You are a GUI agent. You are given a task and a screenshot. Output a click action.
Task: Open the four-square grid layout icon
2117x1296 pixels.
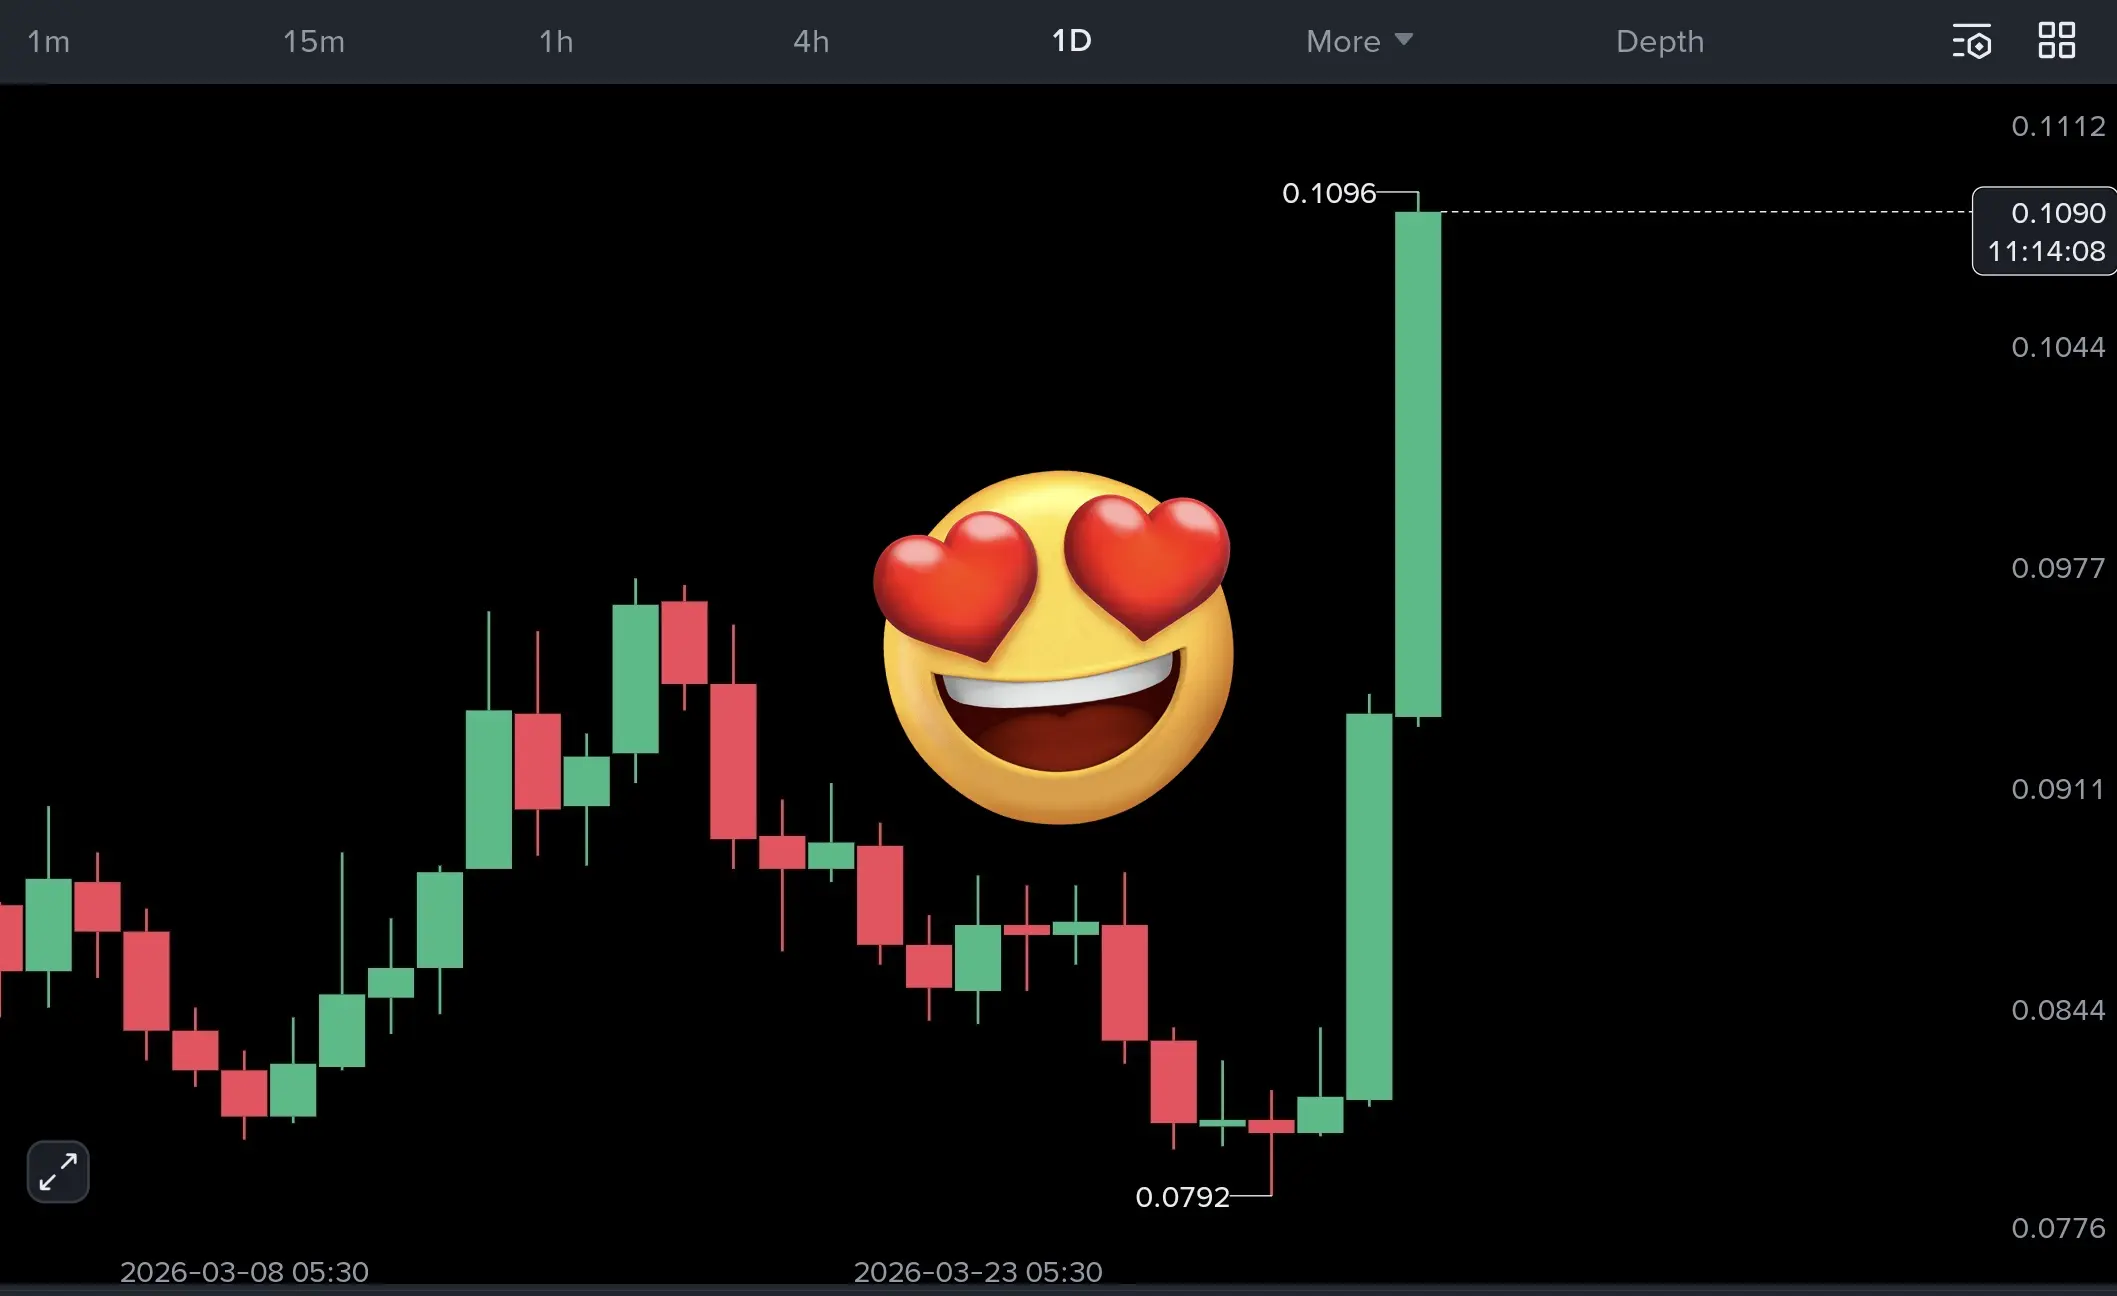click(x=2057, y=40)
